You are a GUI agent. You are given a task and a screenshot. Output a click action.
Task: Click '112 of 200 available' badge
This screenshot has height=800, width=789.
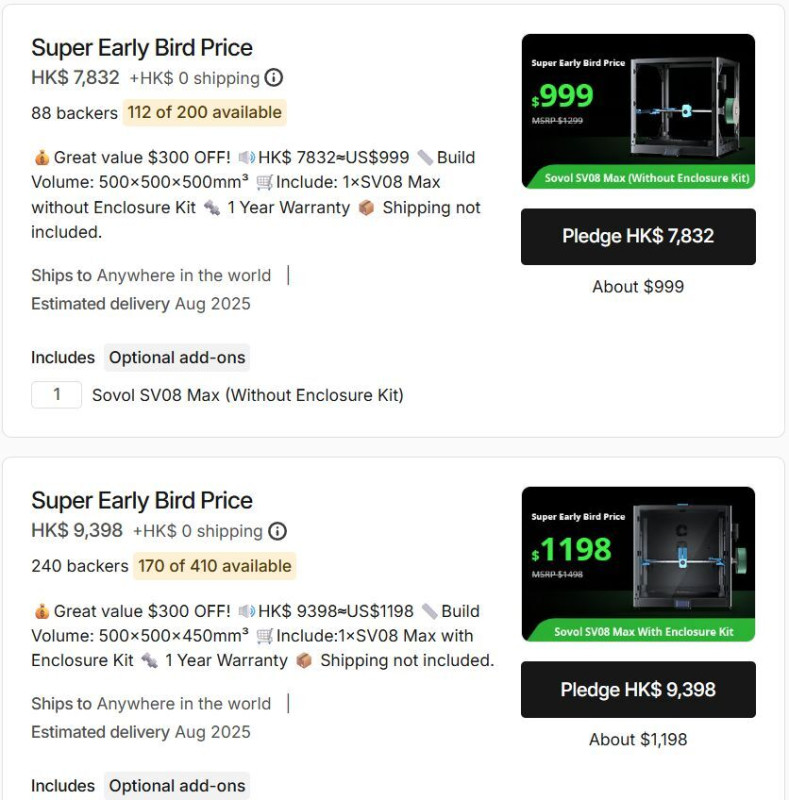point(204,112)
